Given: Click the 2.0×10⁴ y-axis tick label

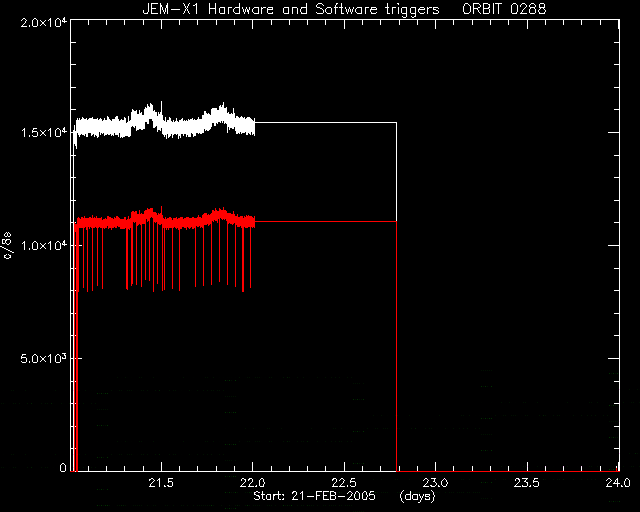Looking at the screenshot, I should coord(44,22).
